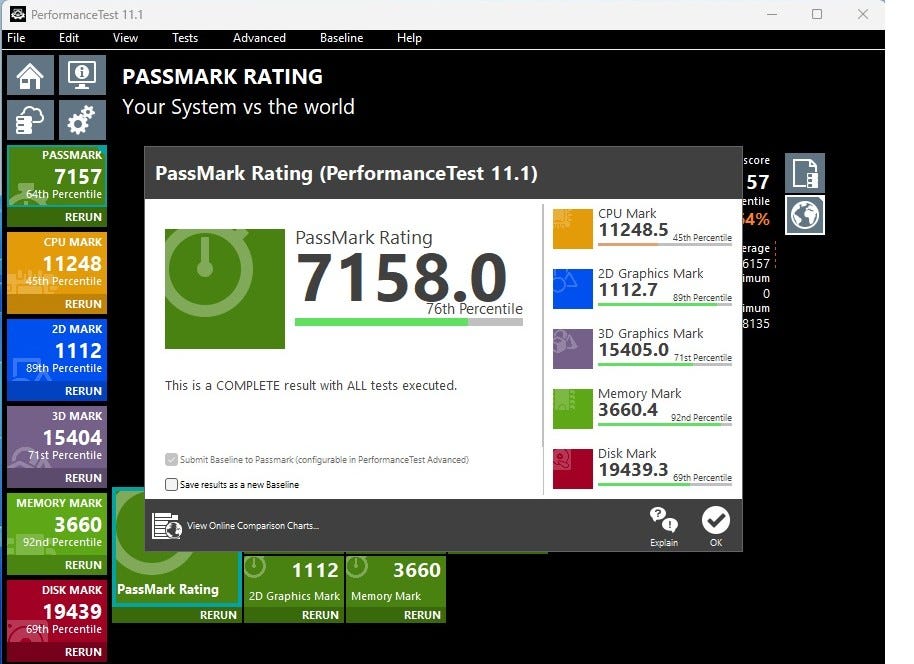
Task: Click the green Memory Mark icon in dialog
Action: [x=572, y=409]
